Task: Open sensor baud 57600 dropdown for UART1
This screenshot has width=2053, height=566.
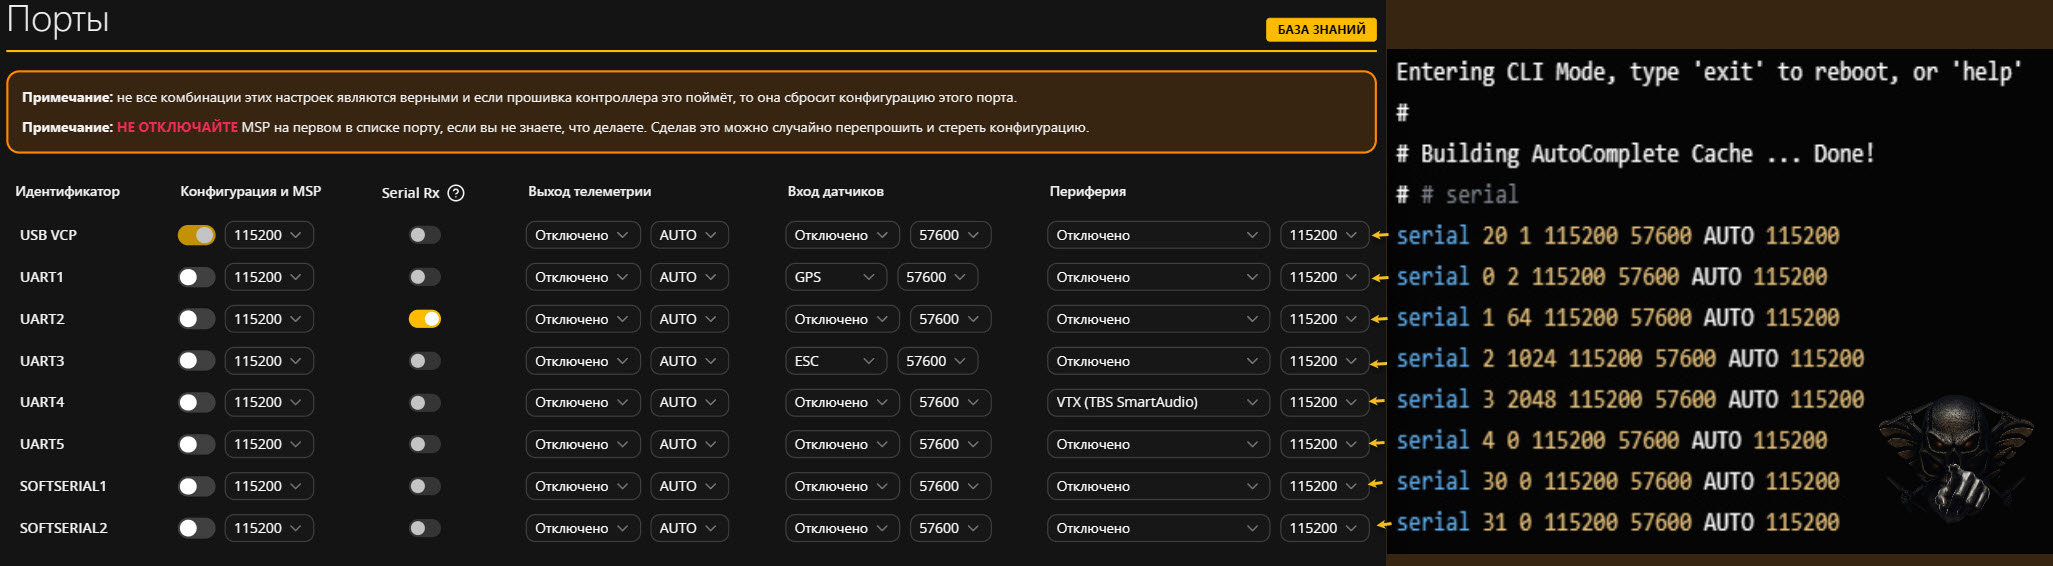Action: (x=938, y=277)
